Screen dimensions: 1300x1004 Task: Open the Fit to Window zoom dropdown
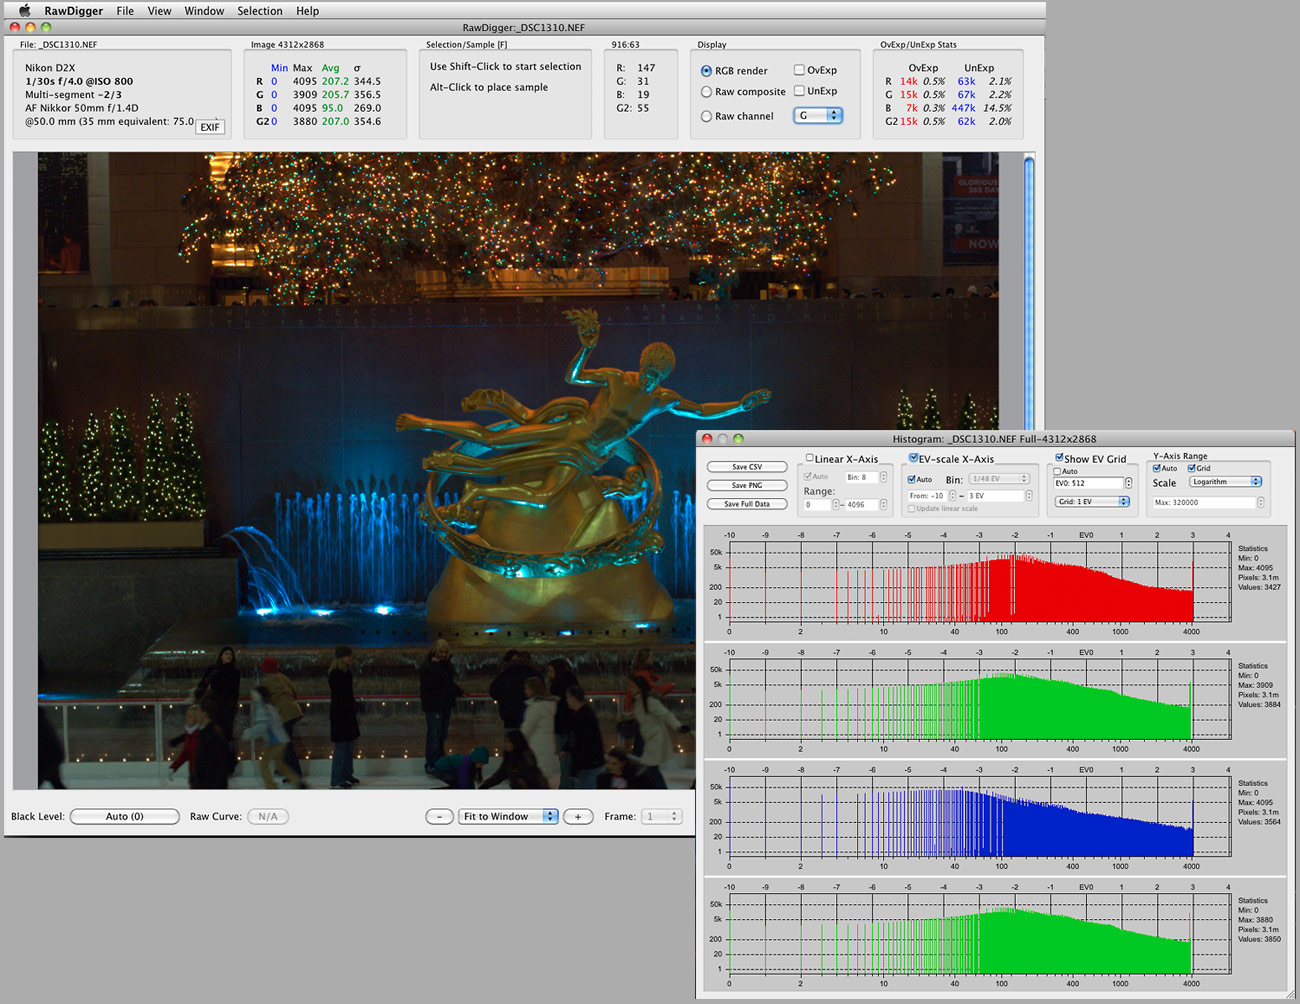pyautogui.click(x=508, y=817)
